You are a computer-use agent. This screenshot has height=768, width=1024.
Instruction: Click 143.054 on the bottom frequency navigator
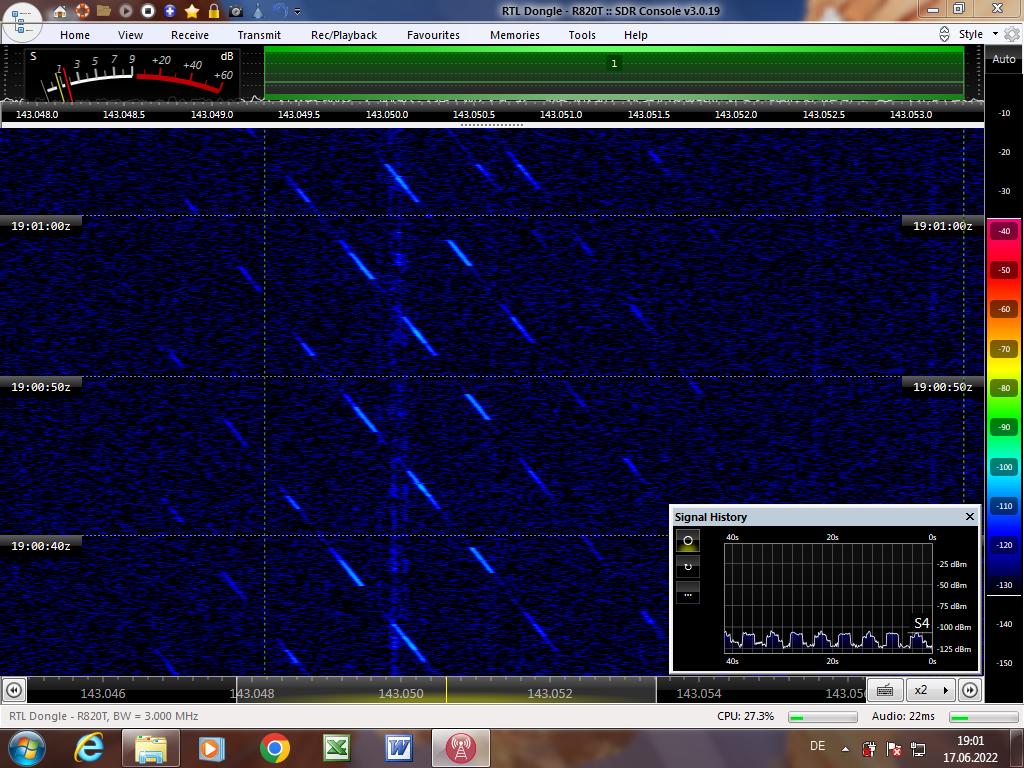(x=699, y=694)
